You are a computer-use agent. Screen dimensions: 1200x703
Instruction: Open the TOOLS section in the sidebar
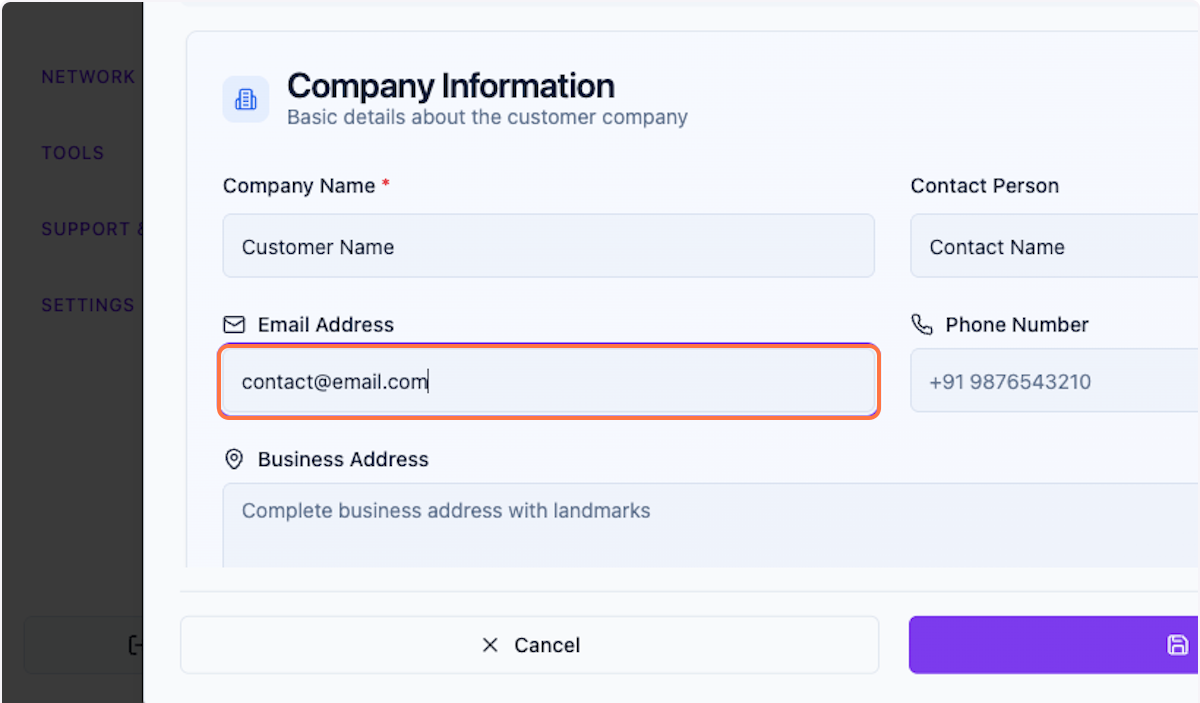click(73, 152)
